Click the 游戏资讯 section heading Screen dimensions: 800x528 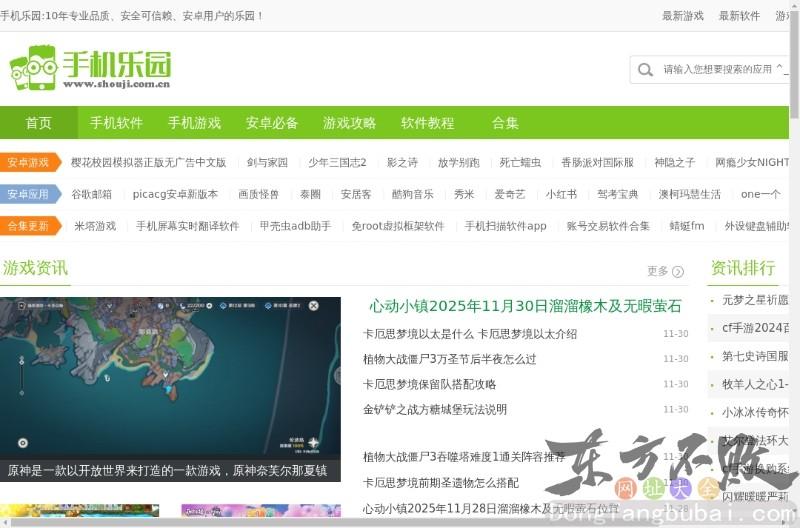coord(35,268)
